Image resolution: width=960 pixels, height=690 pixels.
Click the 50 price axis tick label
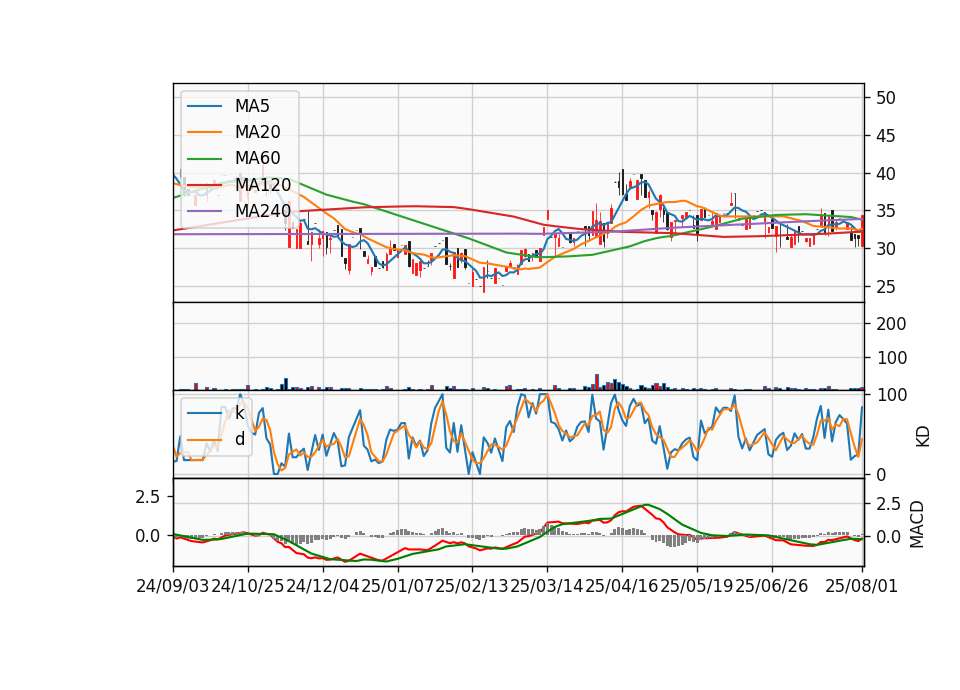pos(885,98)
